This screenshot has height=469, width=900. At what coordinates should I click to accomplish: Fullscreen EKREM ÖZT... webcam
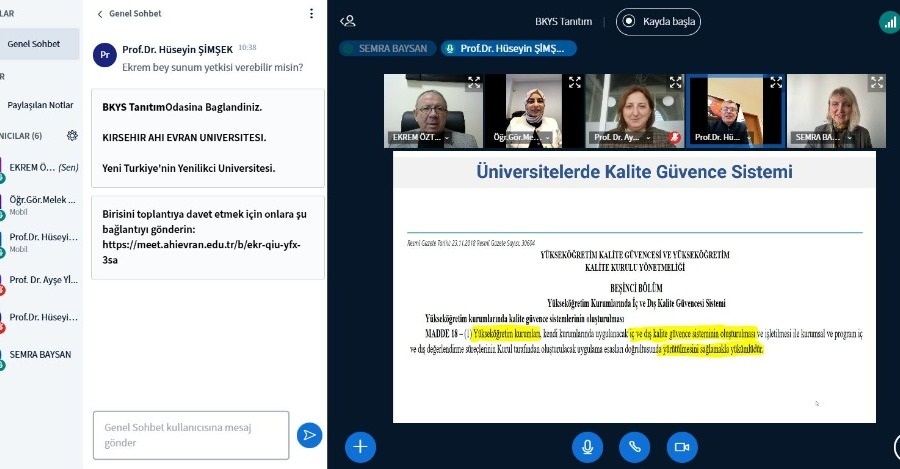[474, 83]
